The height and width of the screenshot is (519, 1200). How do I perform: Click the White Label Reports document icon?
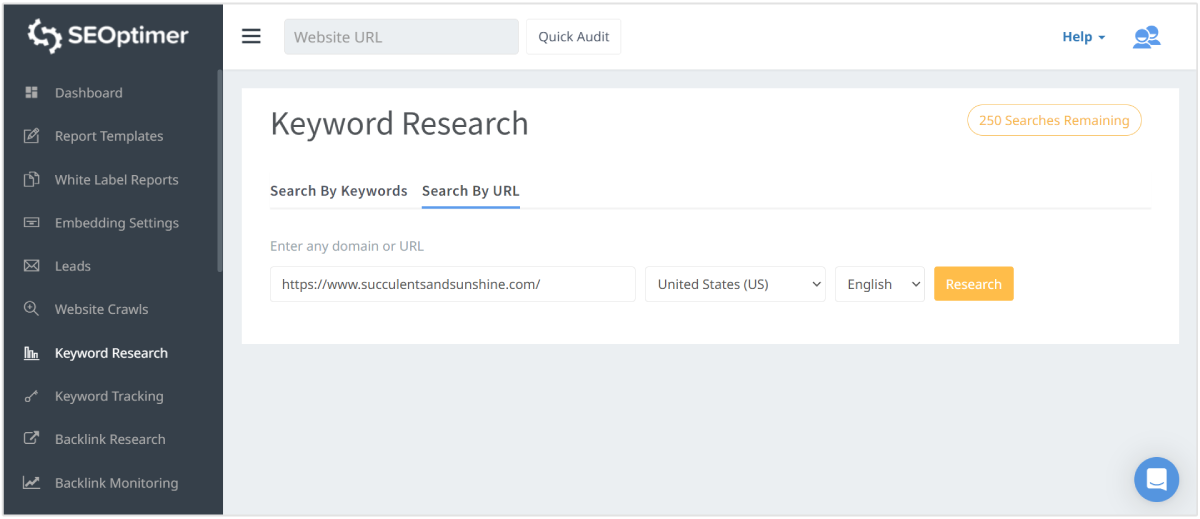(x=32, y=180)
